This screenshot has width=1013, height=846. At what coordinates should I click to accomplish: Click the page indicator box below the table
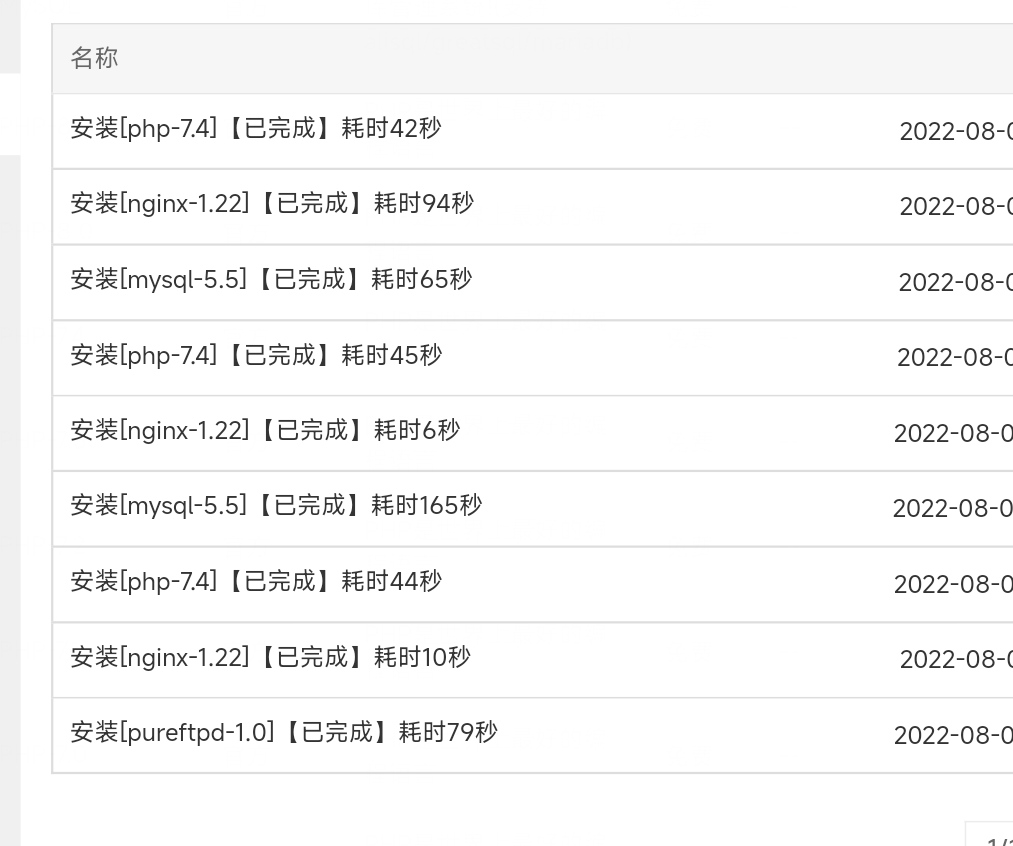pos(990,834)
